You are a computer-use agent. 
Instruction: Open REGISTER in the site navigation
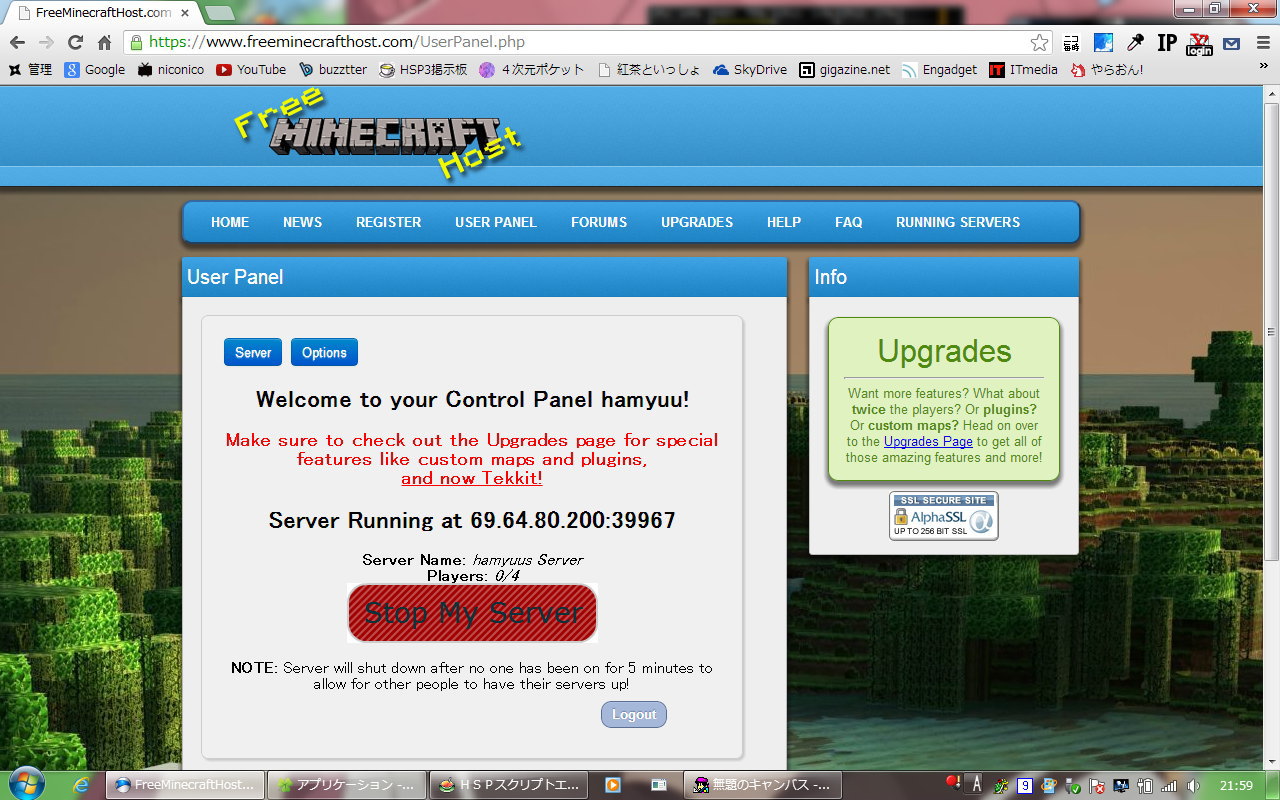pyautogui.click(x=389, y=222)
